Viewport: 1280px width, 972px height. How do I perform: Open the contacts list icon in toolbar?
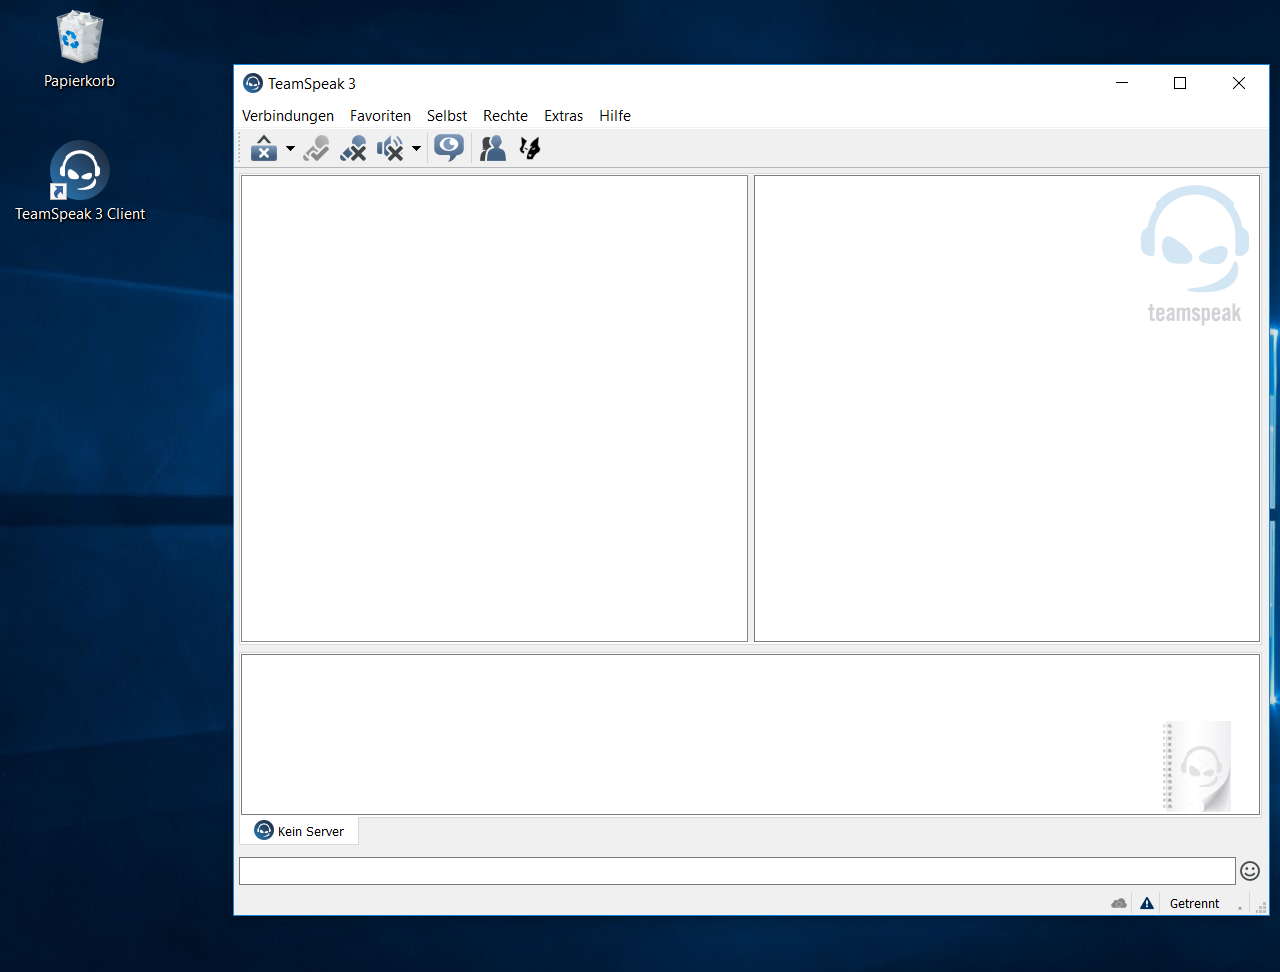(x=493, y=149)
